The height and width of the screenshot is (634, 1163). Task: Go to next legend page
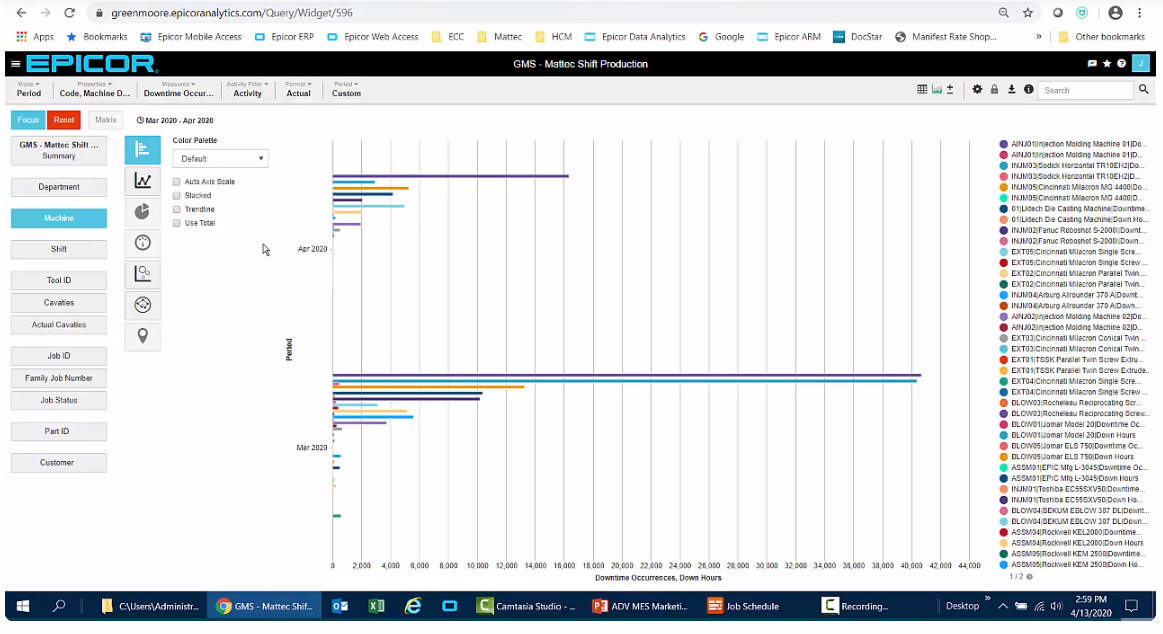click(1029, 576)
